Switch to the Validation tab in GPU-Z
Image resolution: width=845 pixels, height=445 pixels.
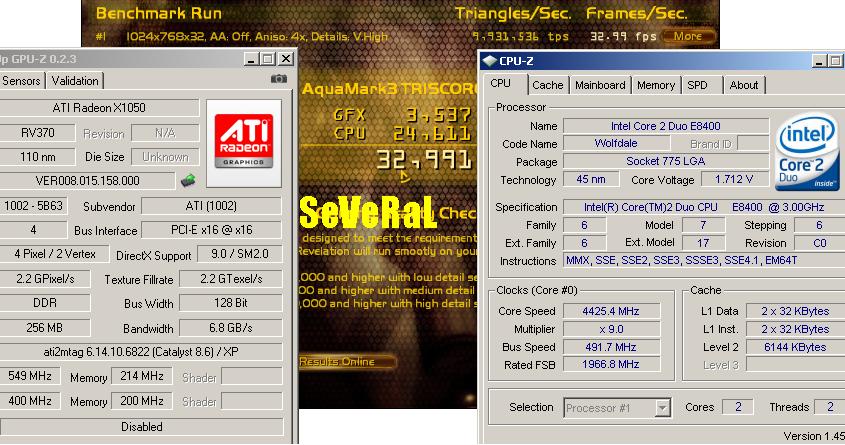tap(75, 81)
